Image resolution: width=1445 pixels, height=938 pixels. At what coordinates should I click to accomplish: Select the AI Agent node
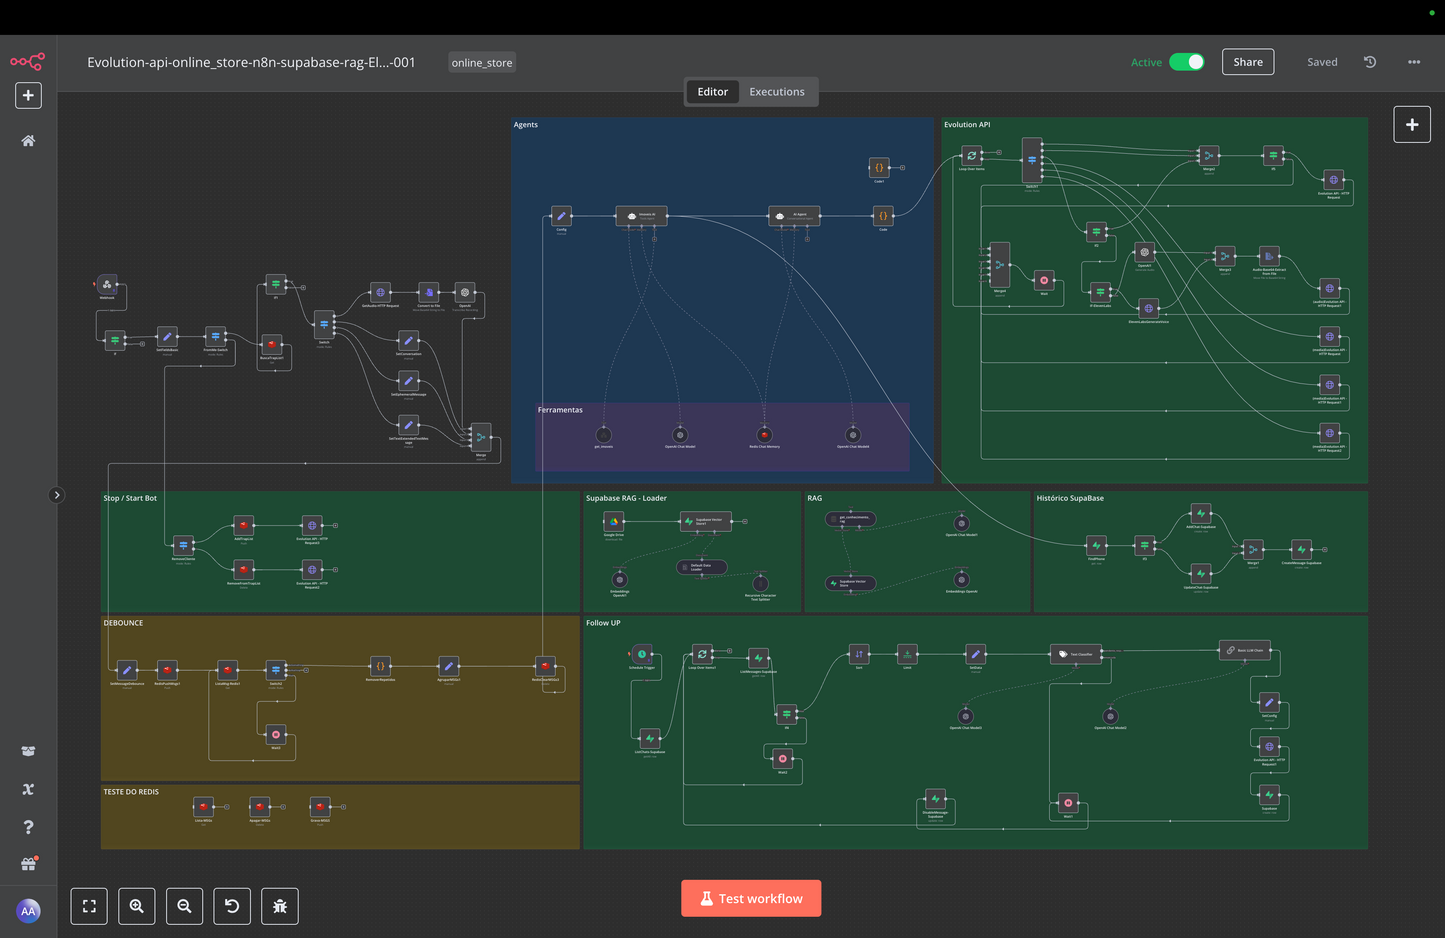pos(794,215)
